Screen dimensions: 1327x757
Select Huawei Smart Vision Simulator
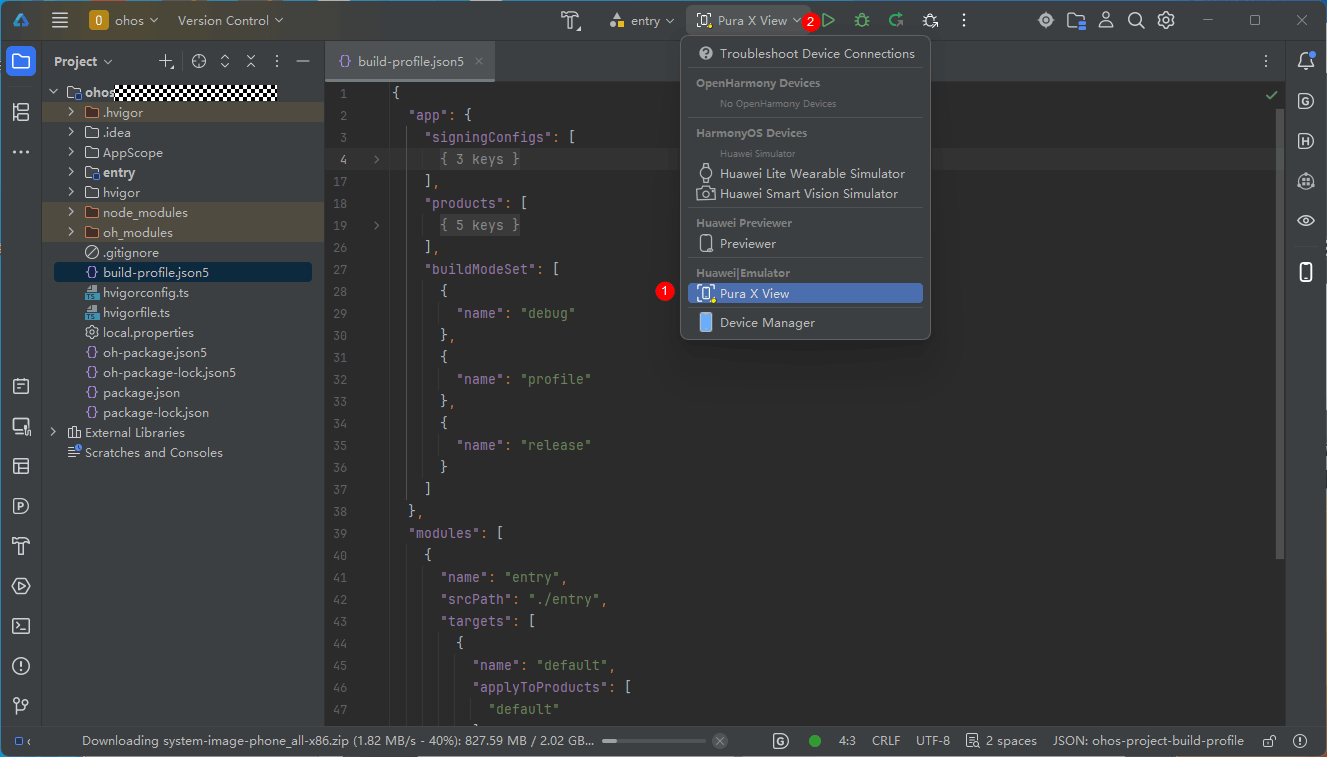[x=806, y=194]
